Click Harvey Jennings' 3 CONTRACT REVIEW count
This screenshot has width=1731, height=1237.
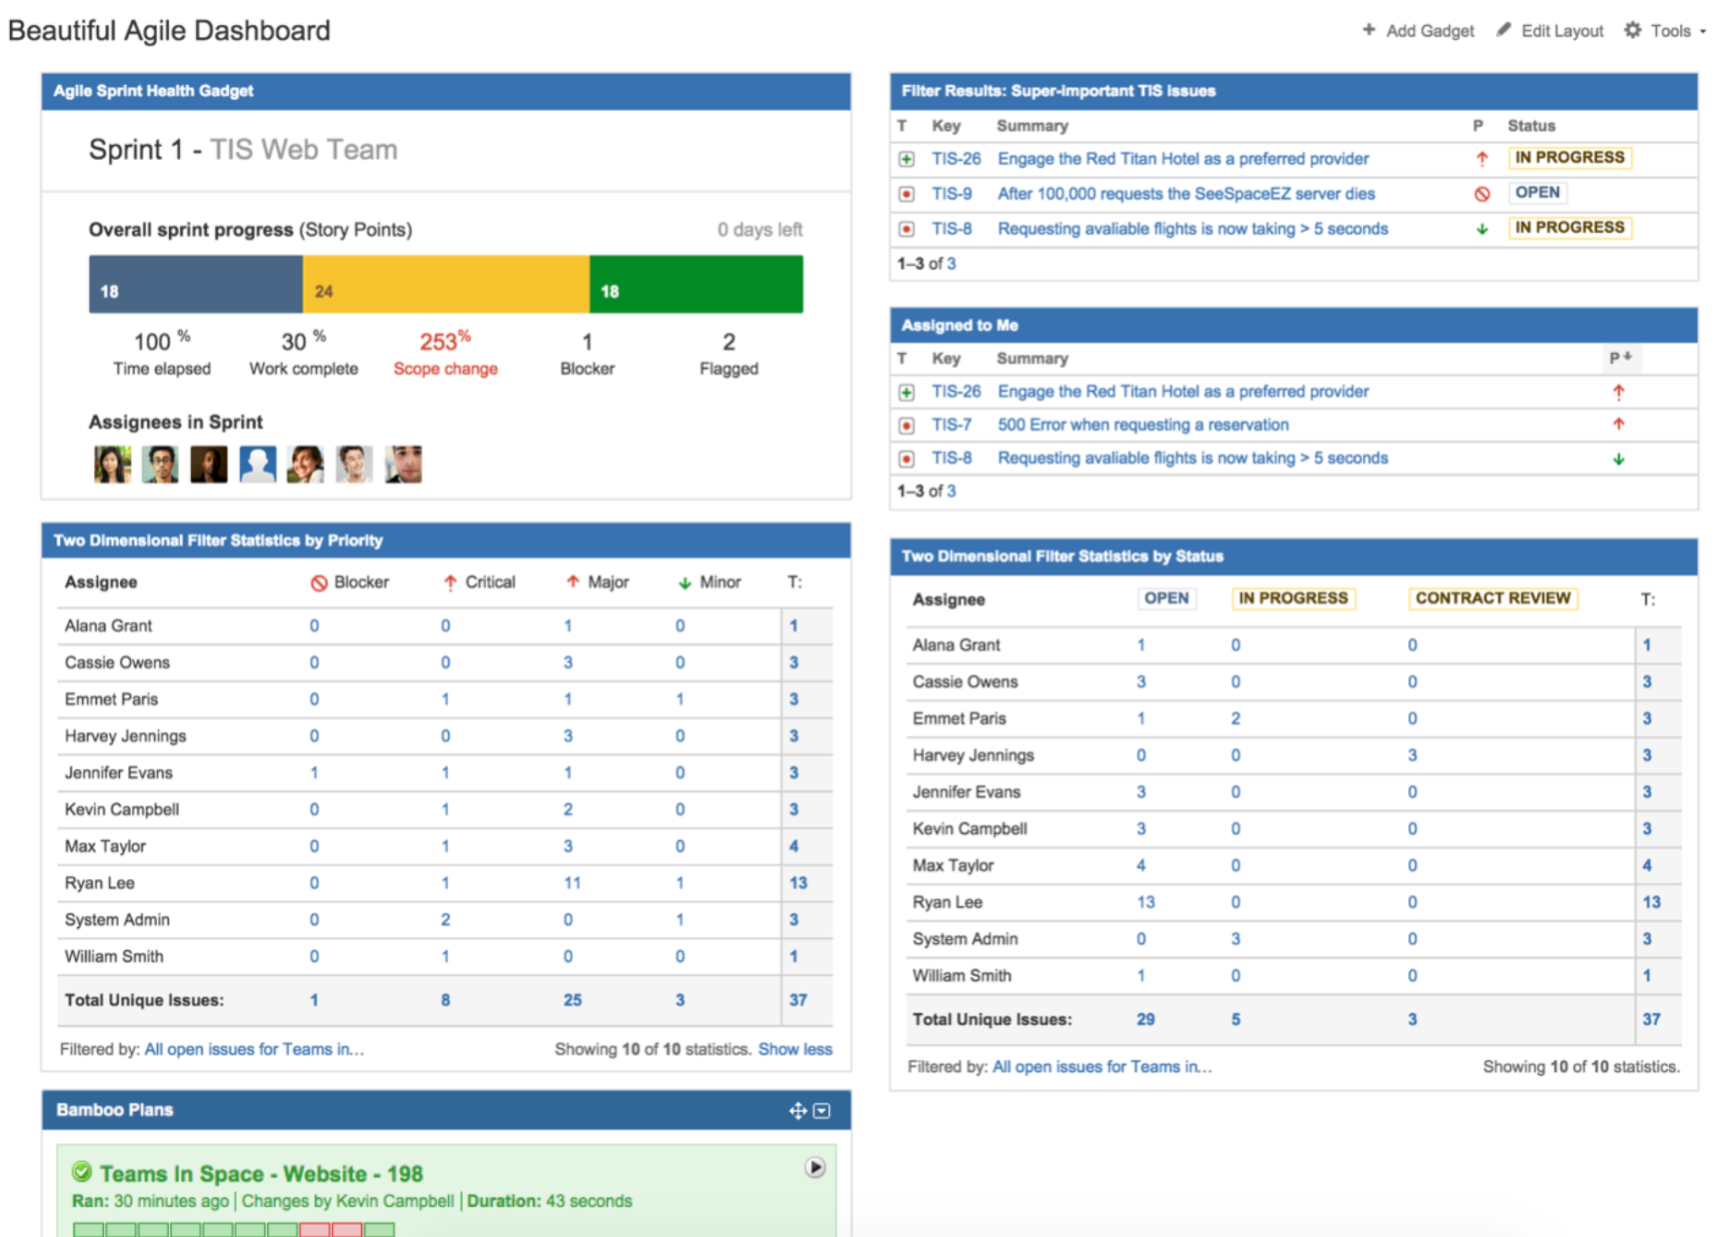click(1412, 755)
